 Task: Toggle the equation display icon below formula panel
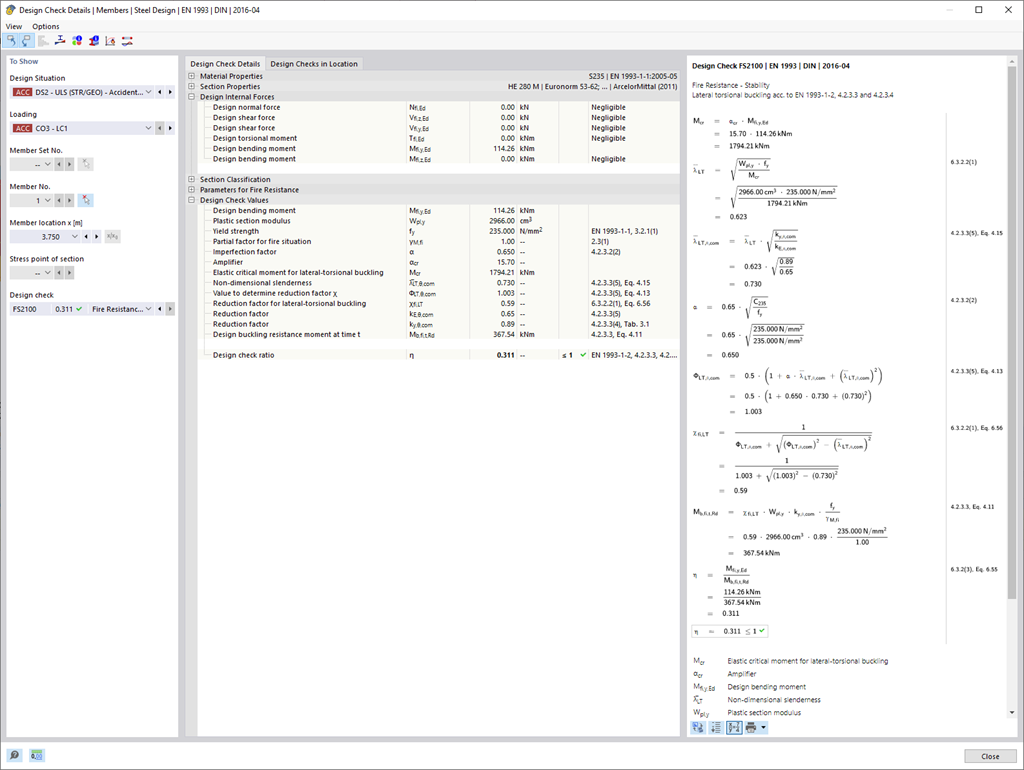[x=734, y=728]
